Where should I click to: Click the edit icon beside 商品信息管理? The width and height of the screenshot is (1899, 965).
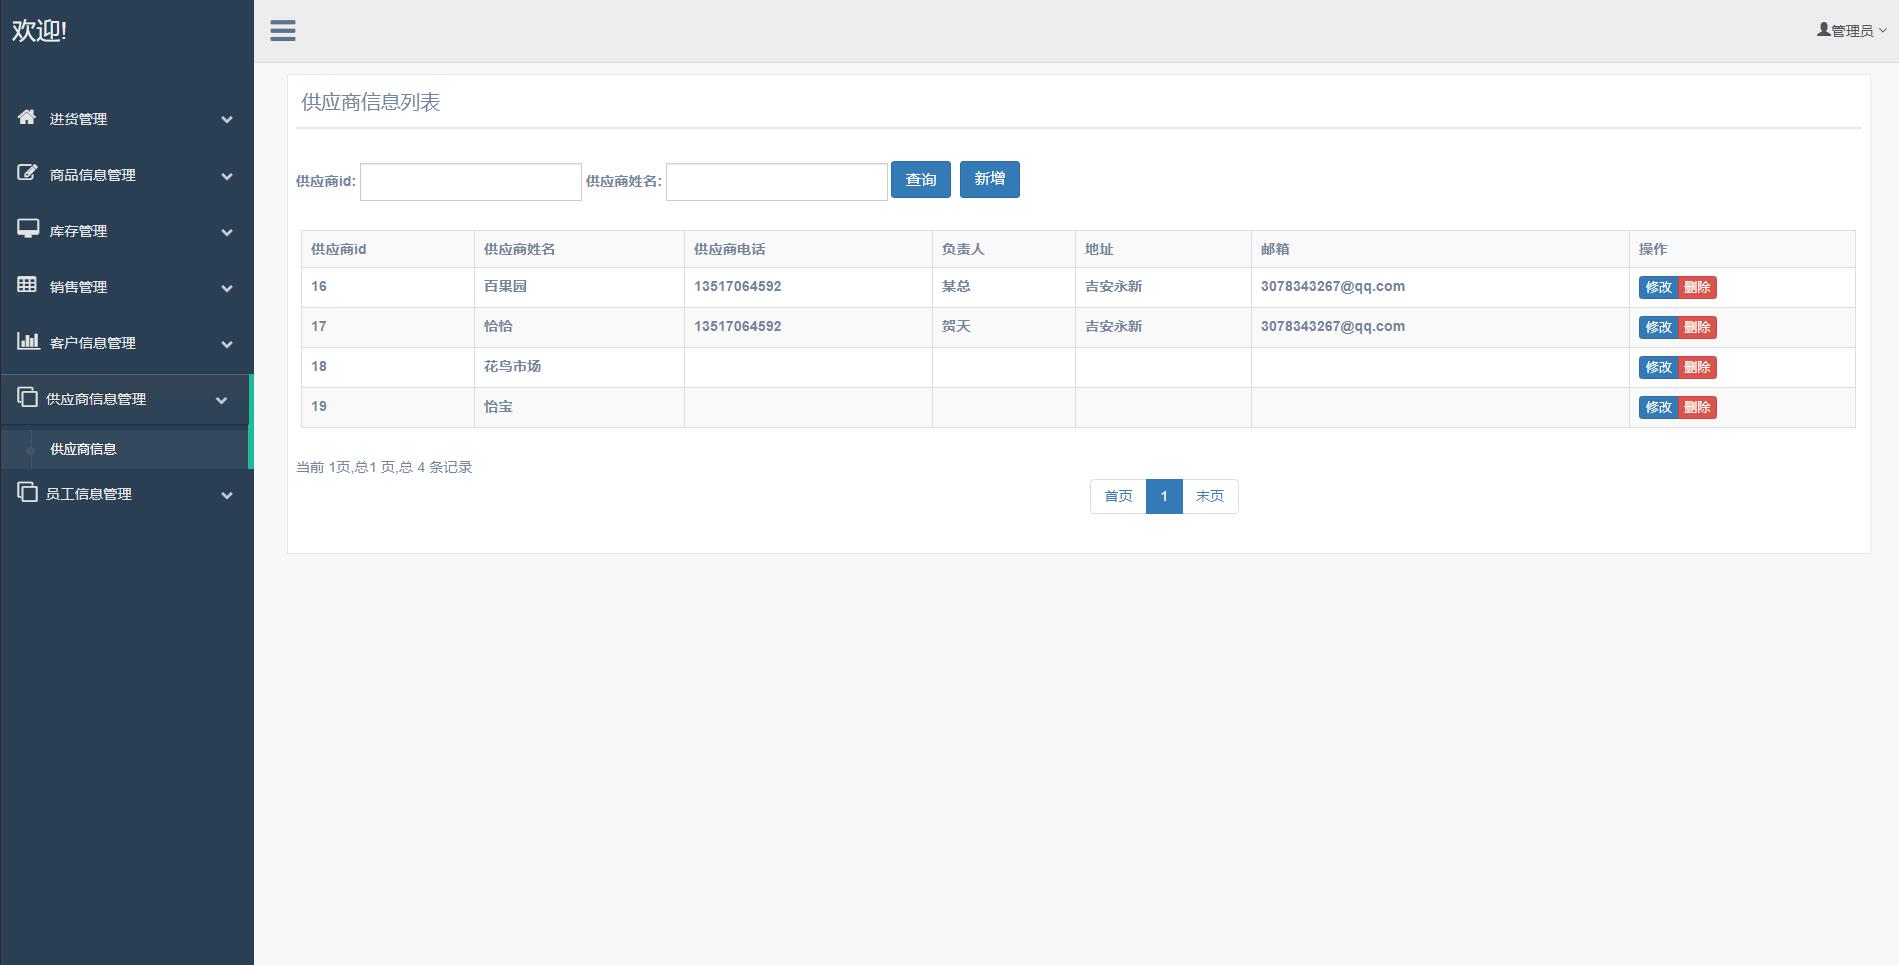coord(27,173)
